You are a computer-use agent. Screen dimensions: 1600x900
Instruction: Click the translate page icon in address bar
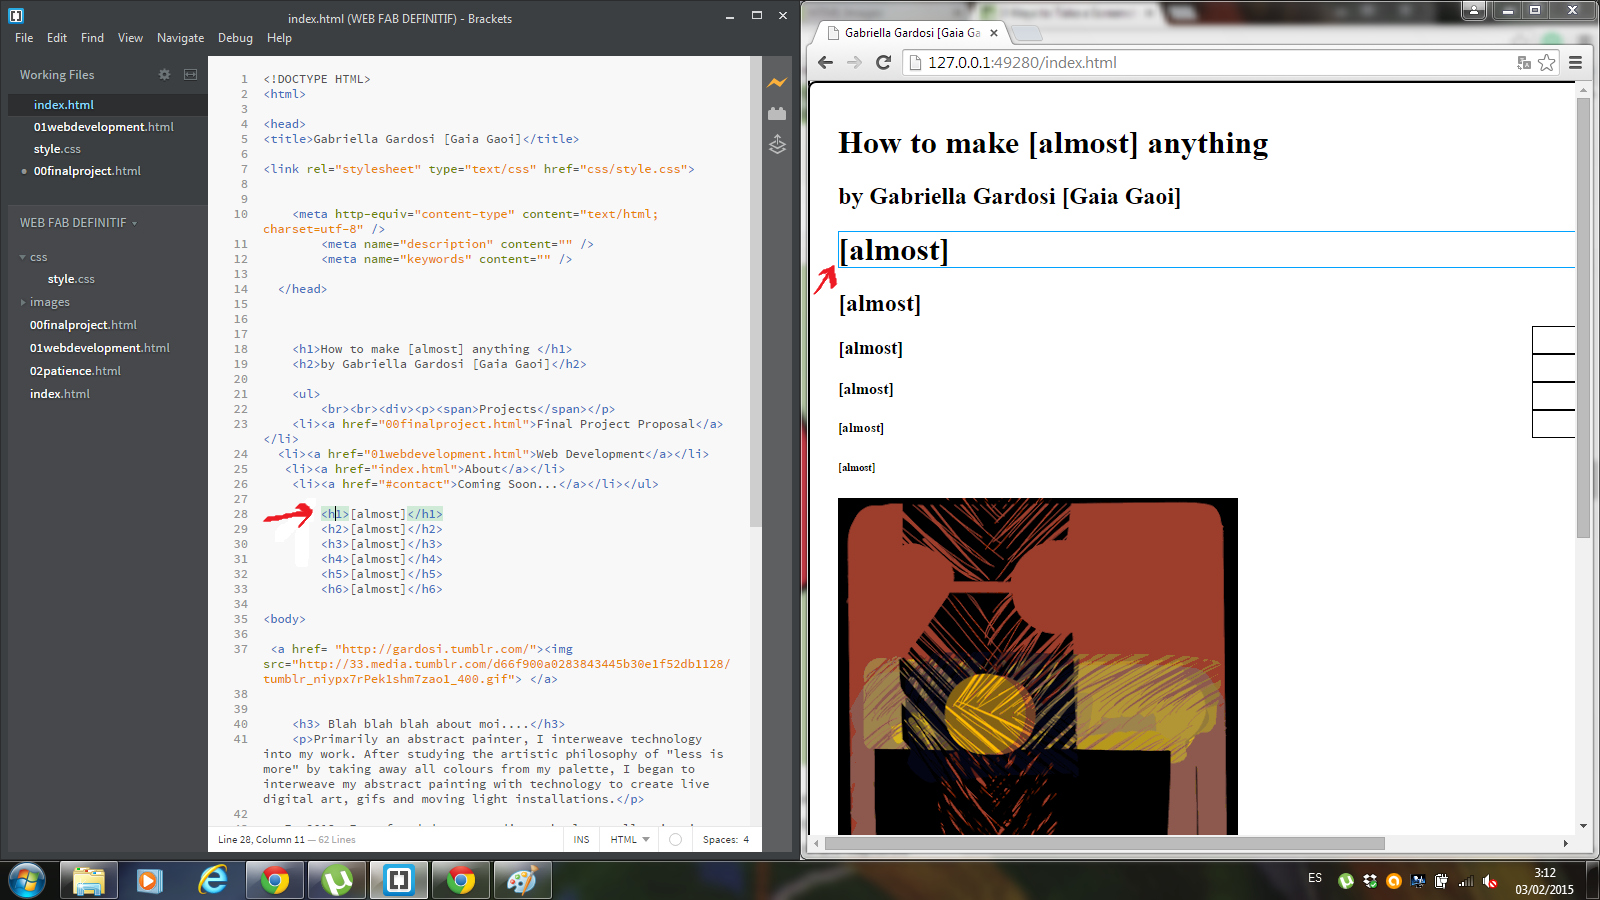coord(1524,63)
